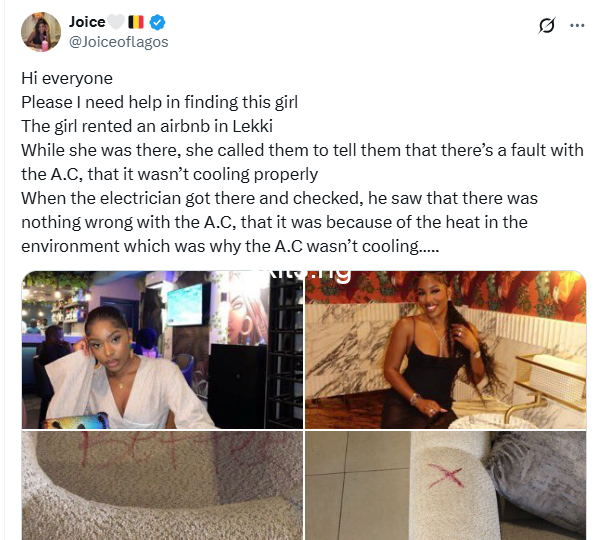The image size is (598, 540).
Task: Click the white heart emoji after Joice
Action: (116, 22)
